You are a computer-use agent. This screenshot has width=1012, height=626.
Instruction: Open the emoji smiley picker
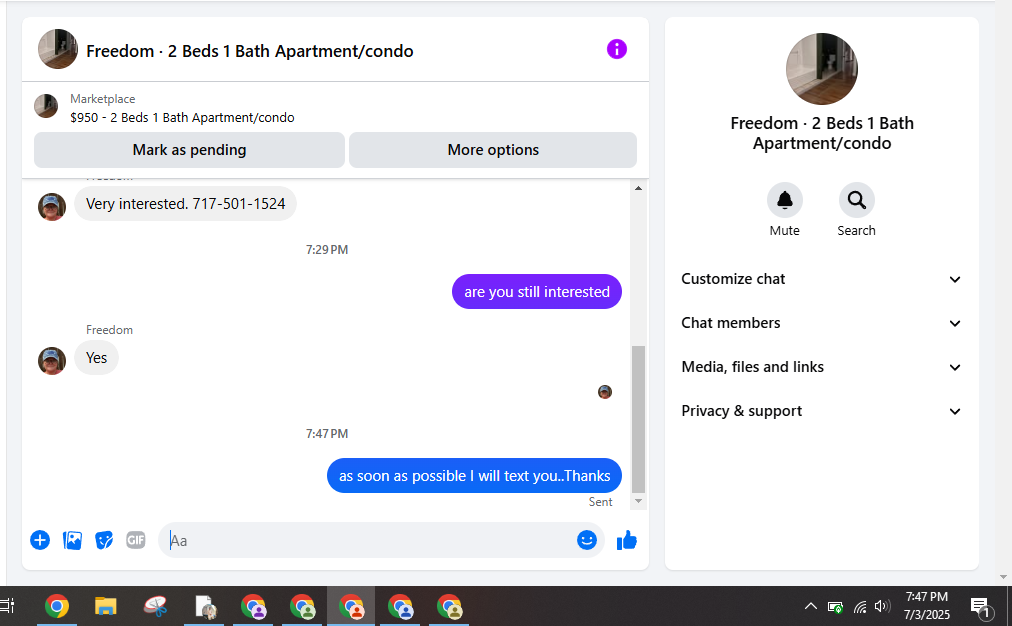coord(587,540)
